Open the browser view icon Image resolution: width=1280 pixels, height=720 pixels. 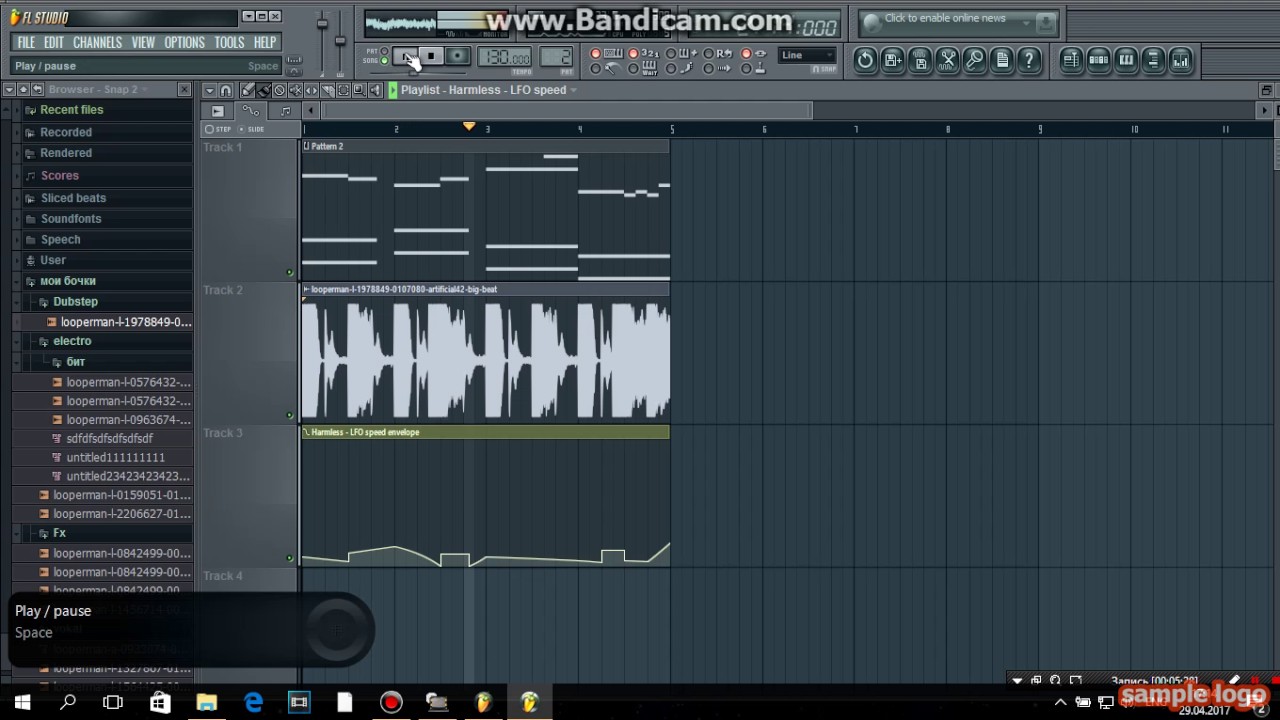(1153, 60)
